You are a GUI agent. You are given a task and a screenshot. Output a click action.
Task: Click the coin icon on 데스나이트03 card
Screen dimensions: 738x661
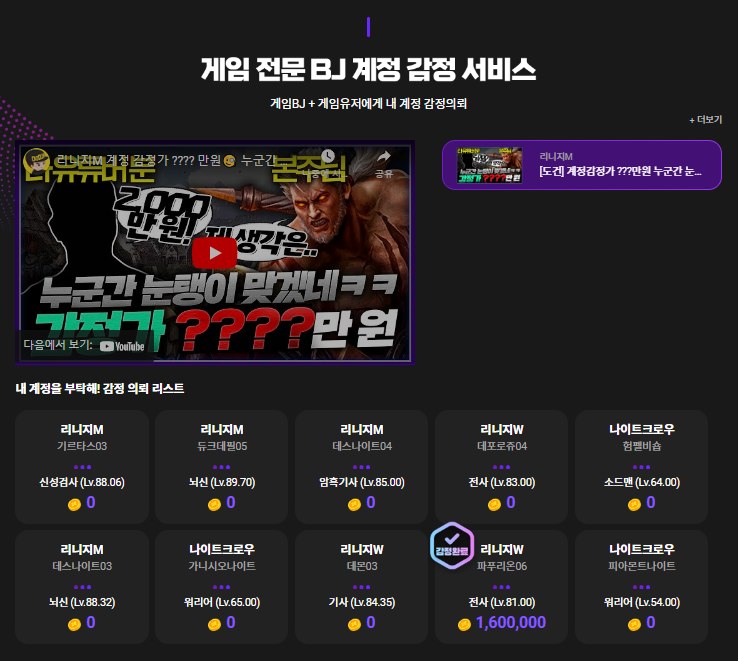coord(74,625)
